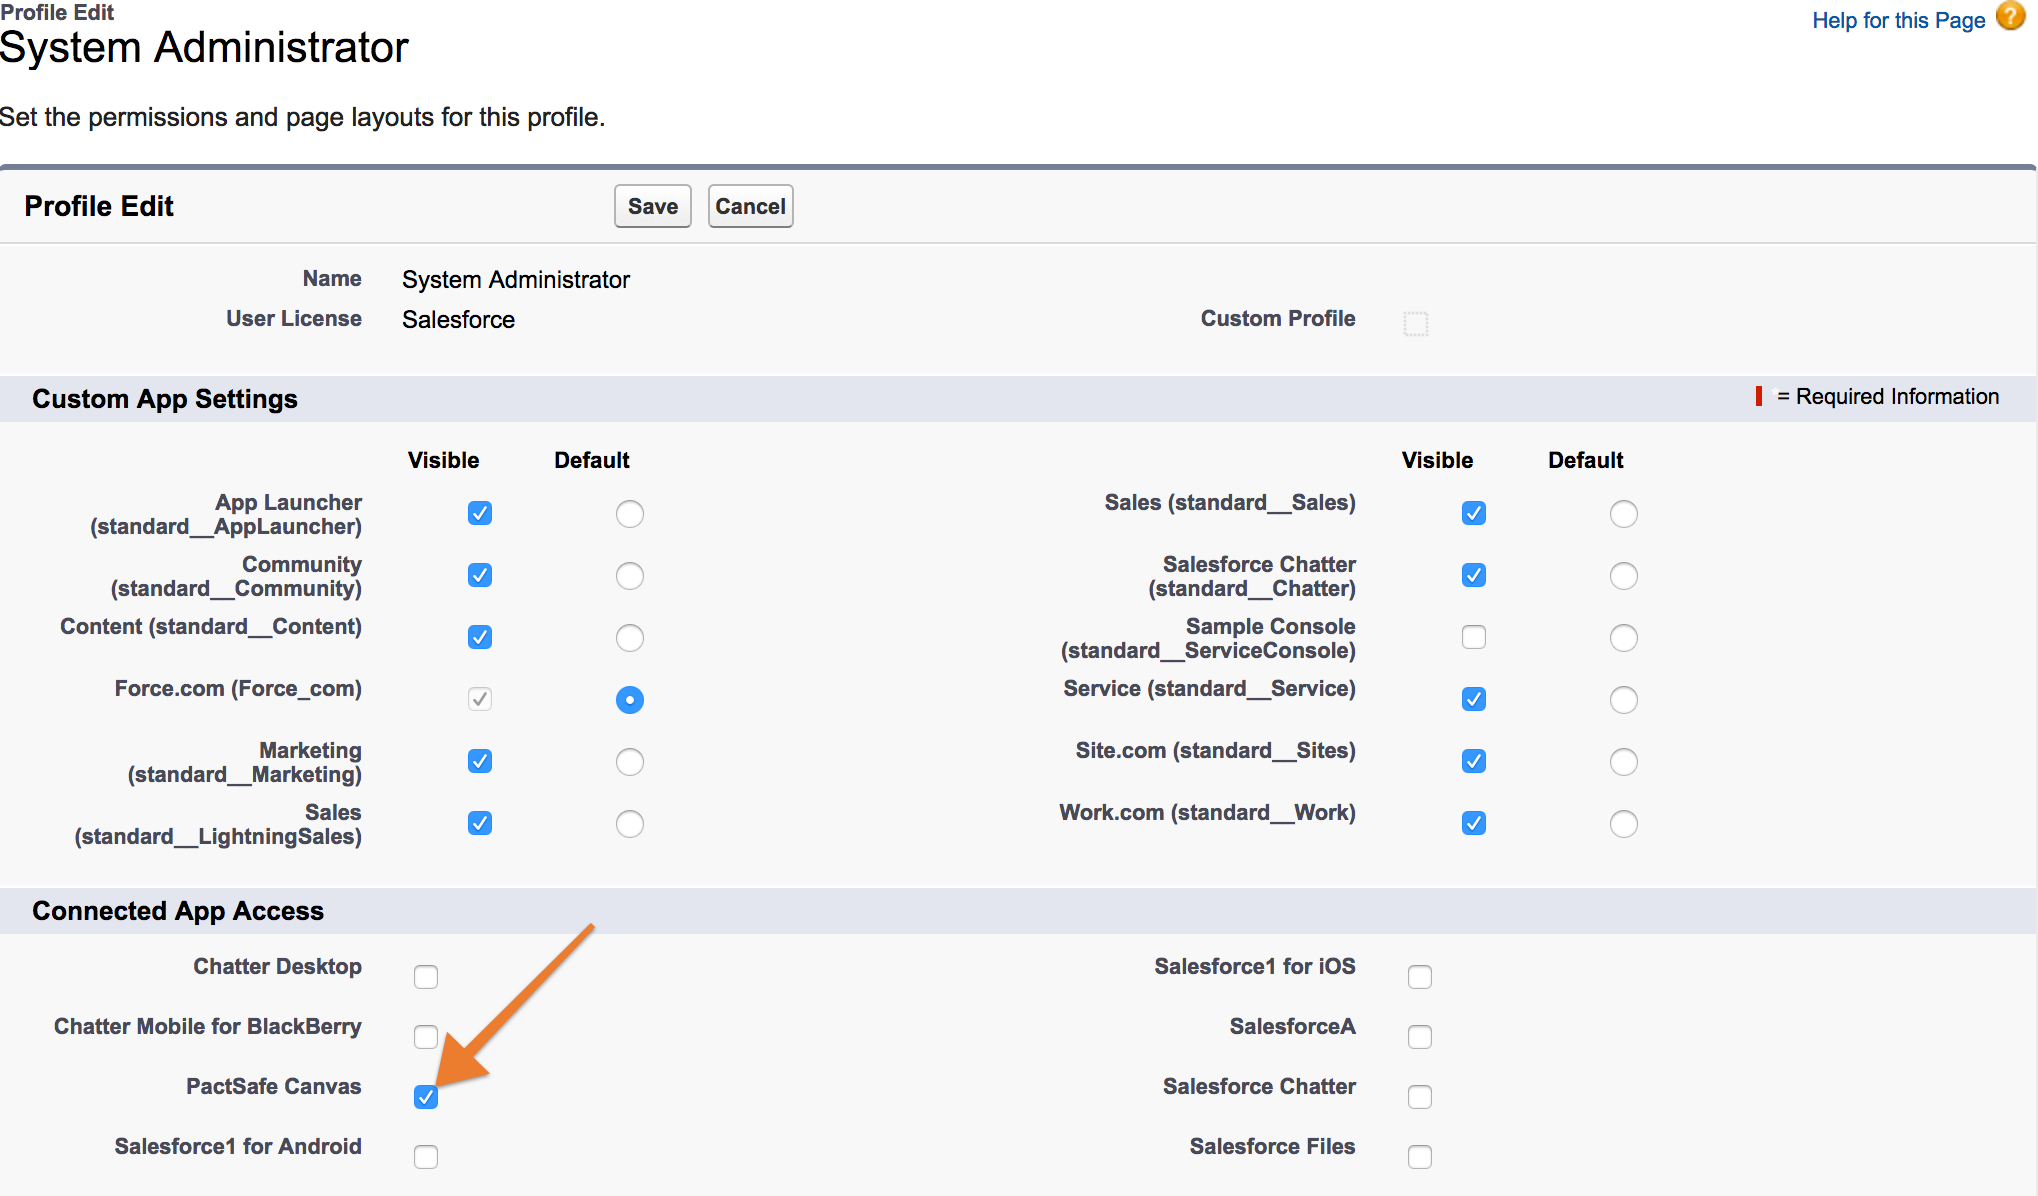The width and height of the screenshot is (2038, 1196).
Task: Enable Salesforce1 for Android access
Action: click(426, 1157)
